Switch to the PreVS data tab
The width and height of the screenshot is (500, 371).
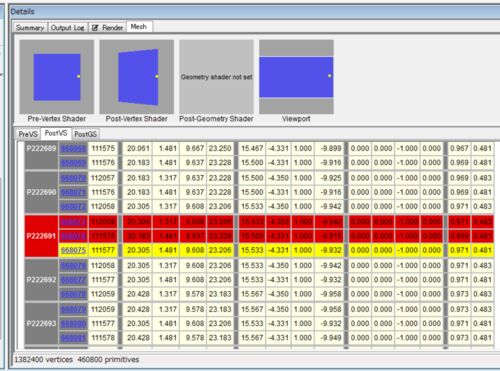coord(28,134)
